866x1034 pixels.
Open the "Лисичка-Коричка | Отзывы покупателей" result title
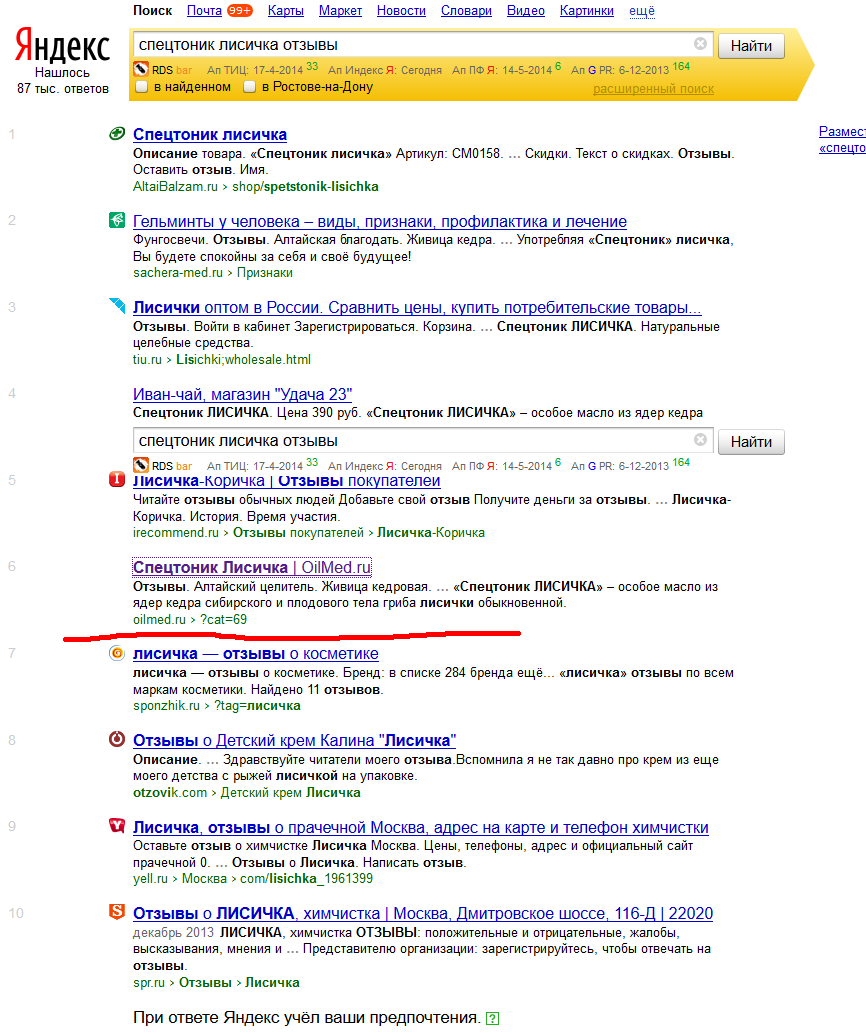click(x=286, y=481)
